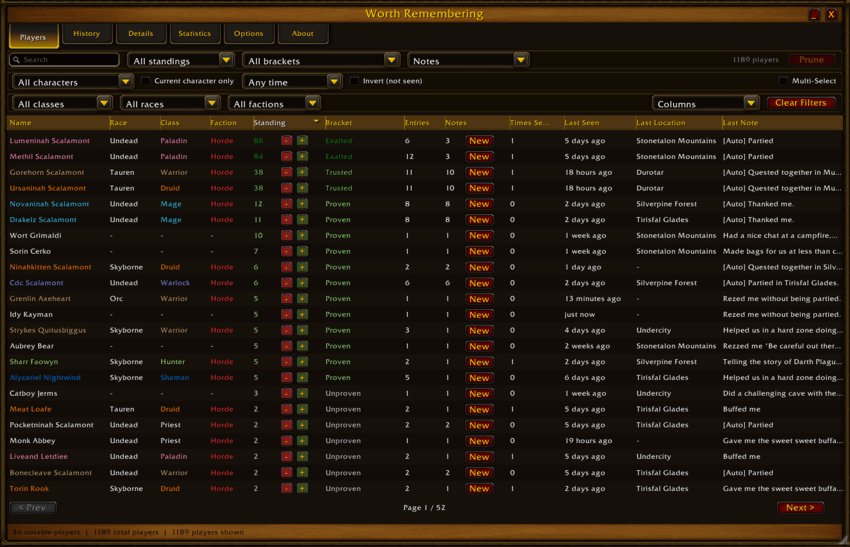Click green plus icon on Wort Grimaldi row
Screen dimensions: 850x547
tap(302, 235)
